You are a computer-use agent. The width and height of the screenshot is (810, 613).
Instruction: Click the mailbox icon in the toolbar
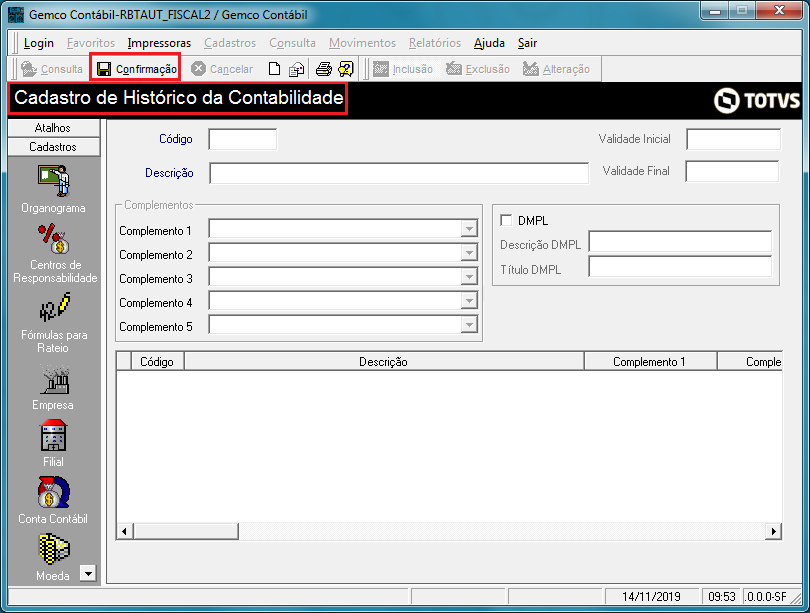tap(297, 69)
